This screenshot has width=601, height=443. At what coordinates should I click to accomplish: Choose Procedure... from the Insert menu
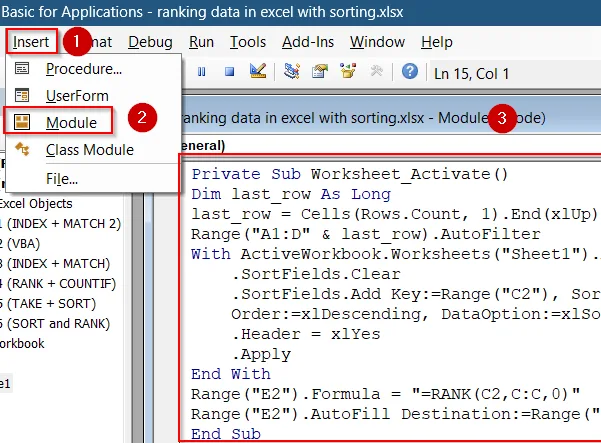point(93,69)
